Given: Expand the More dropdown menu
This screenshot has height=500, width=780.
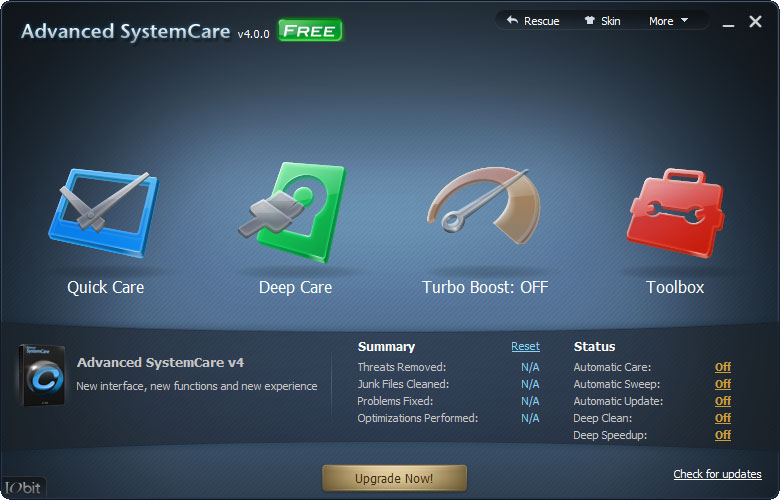Looking at the screenshot, I should pos(668,21).
